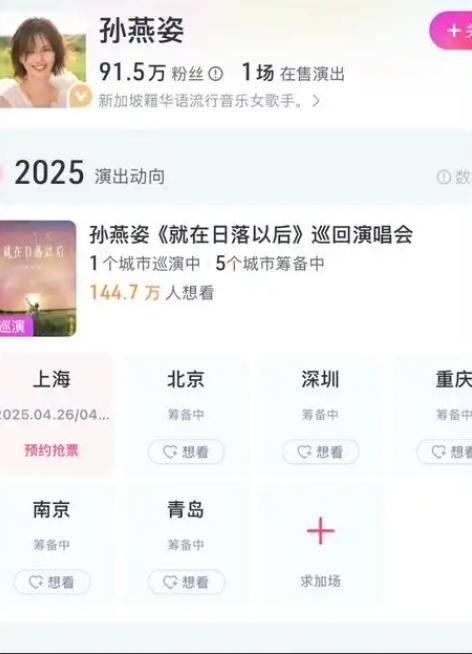
Task: Toggle 想看 for 重庆 city
Action: point(445,452)
